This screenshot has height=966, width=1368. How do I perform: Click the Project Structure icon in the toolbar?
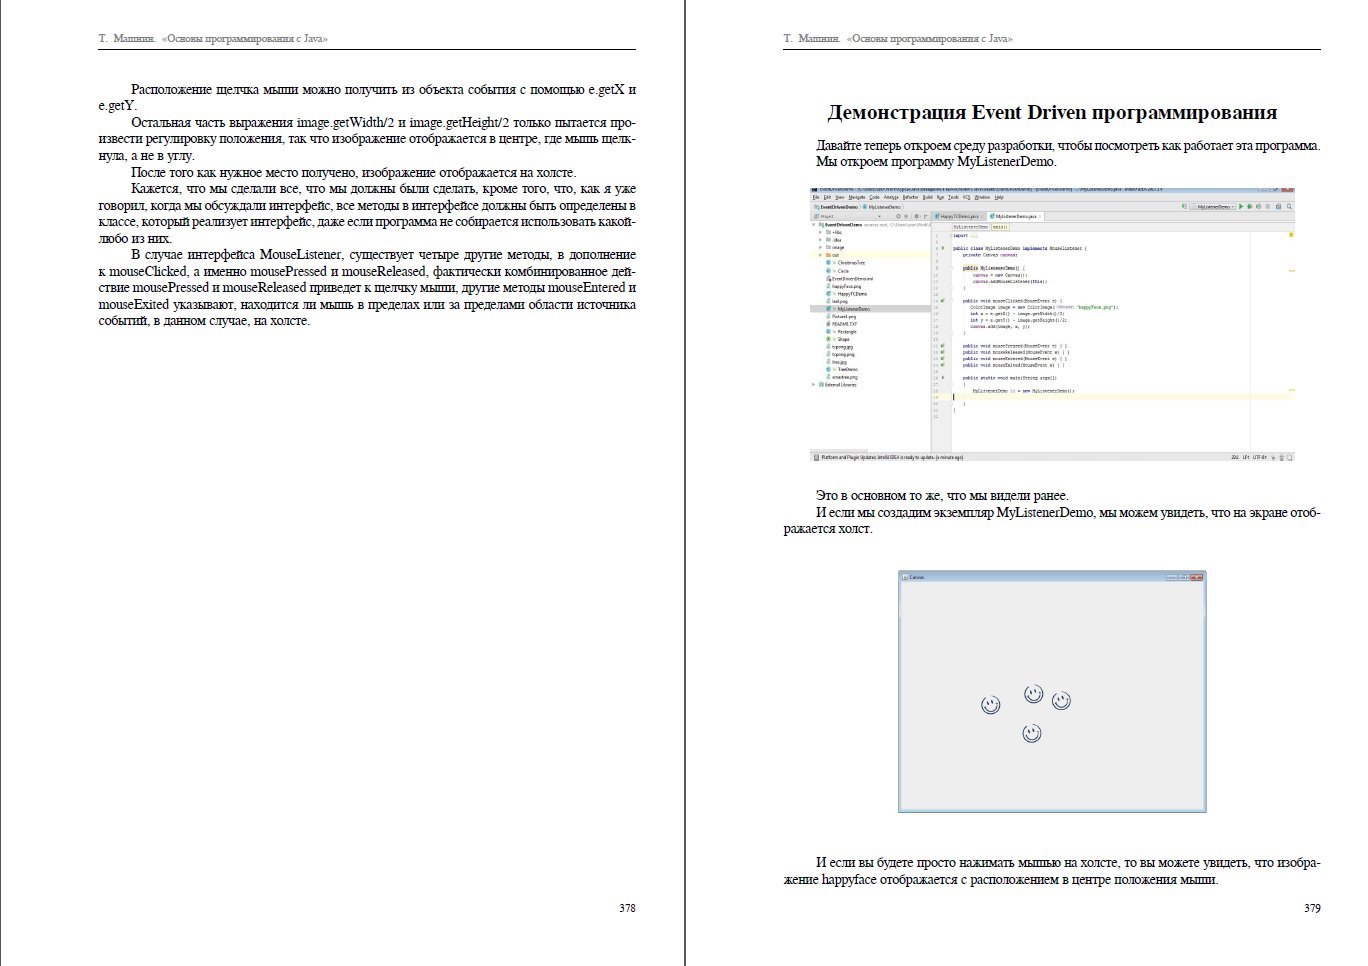1279,207
